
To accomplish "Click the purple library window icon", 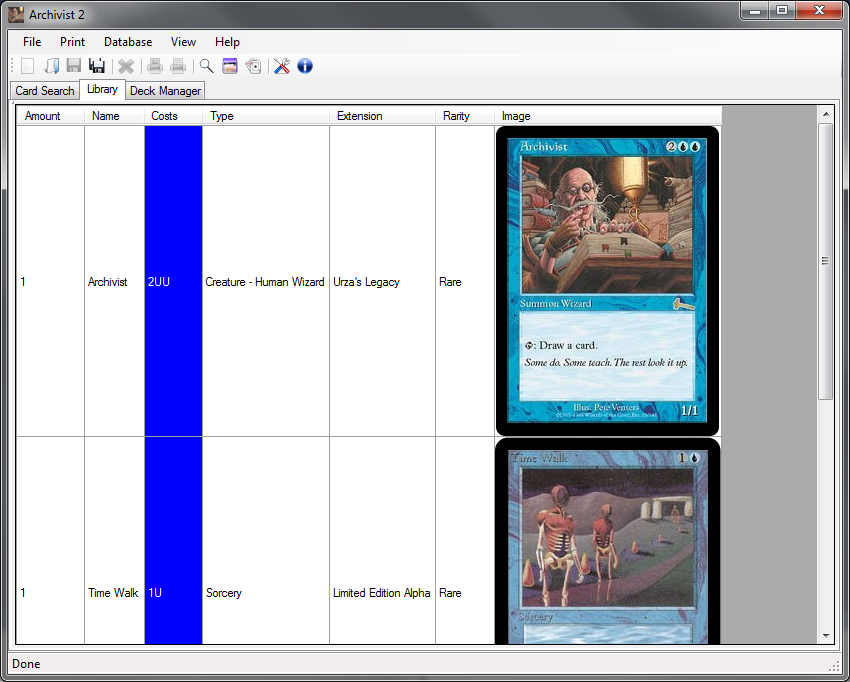I will pyautogui.click(x=230, y=66).
